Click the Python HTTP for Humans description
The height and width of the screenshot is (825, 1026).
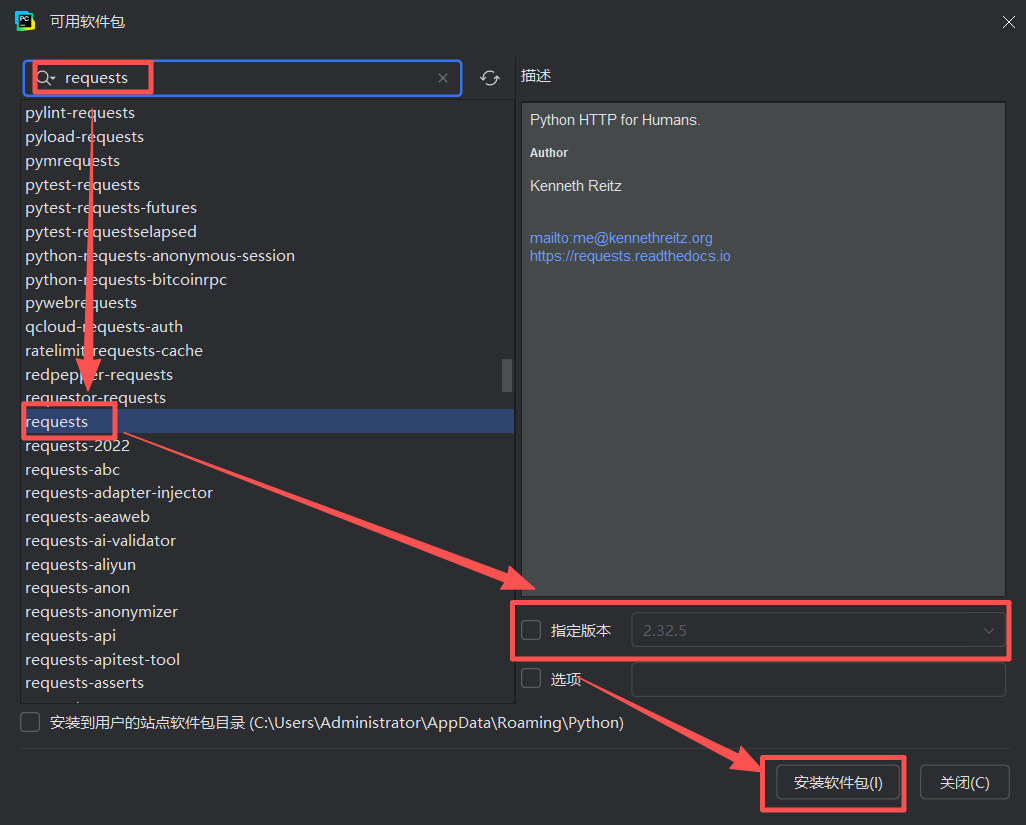tap(615, 120)
